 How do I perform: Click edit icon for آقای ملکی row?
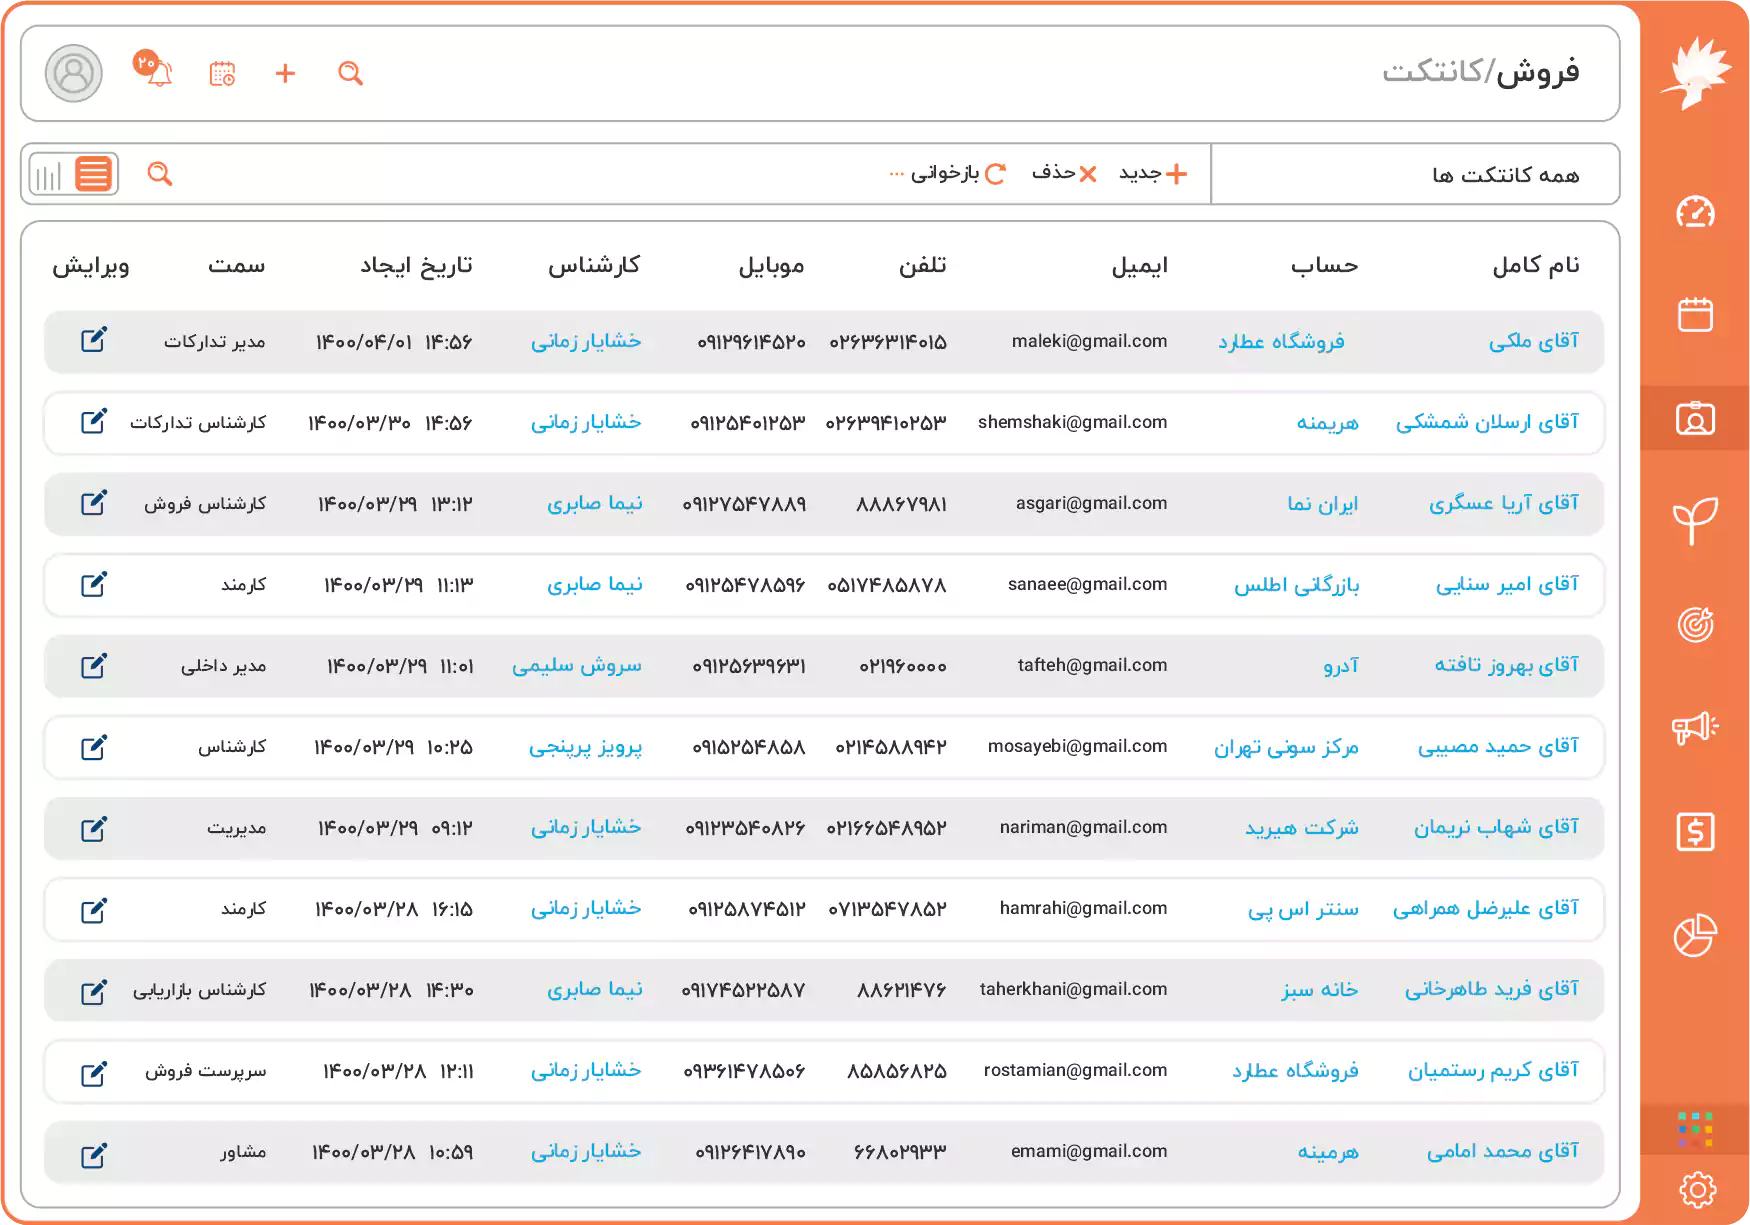point(94,341)
